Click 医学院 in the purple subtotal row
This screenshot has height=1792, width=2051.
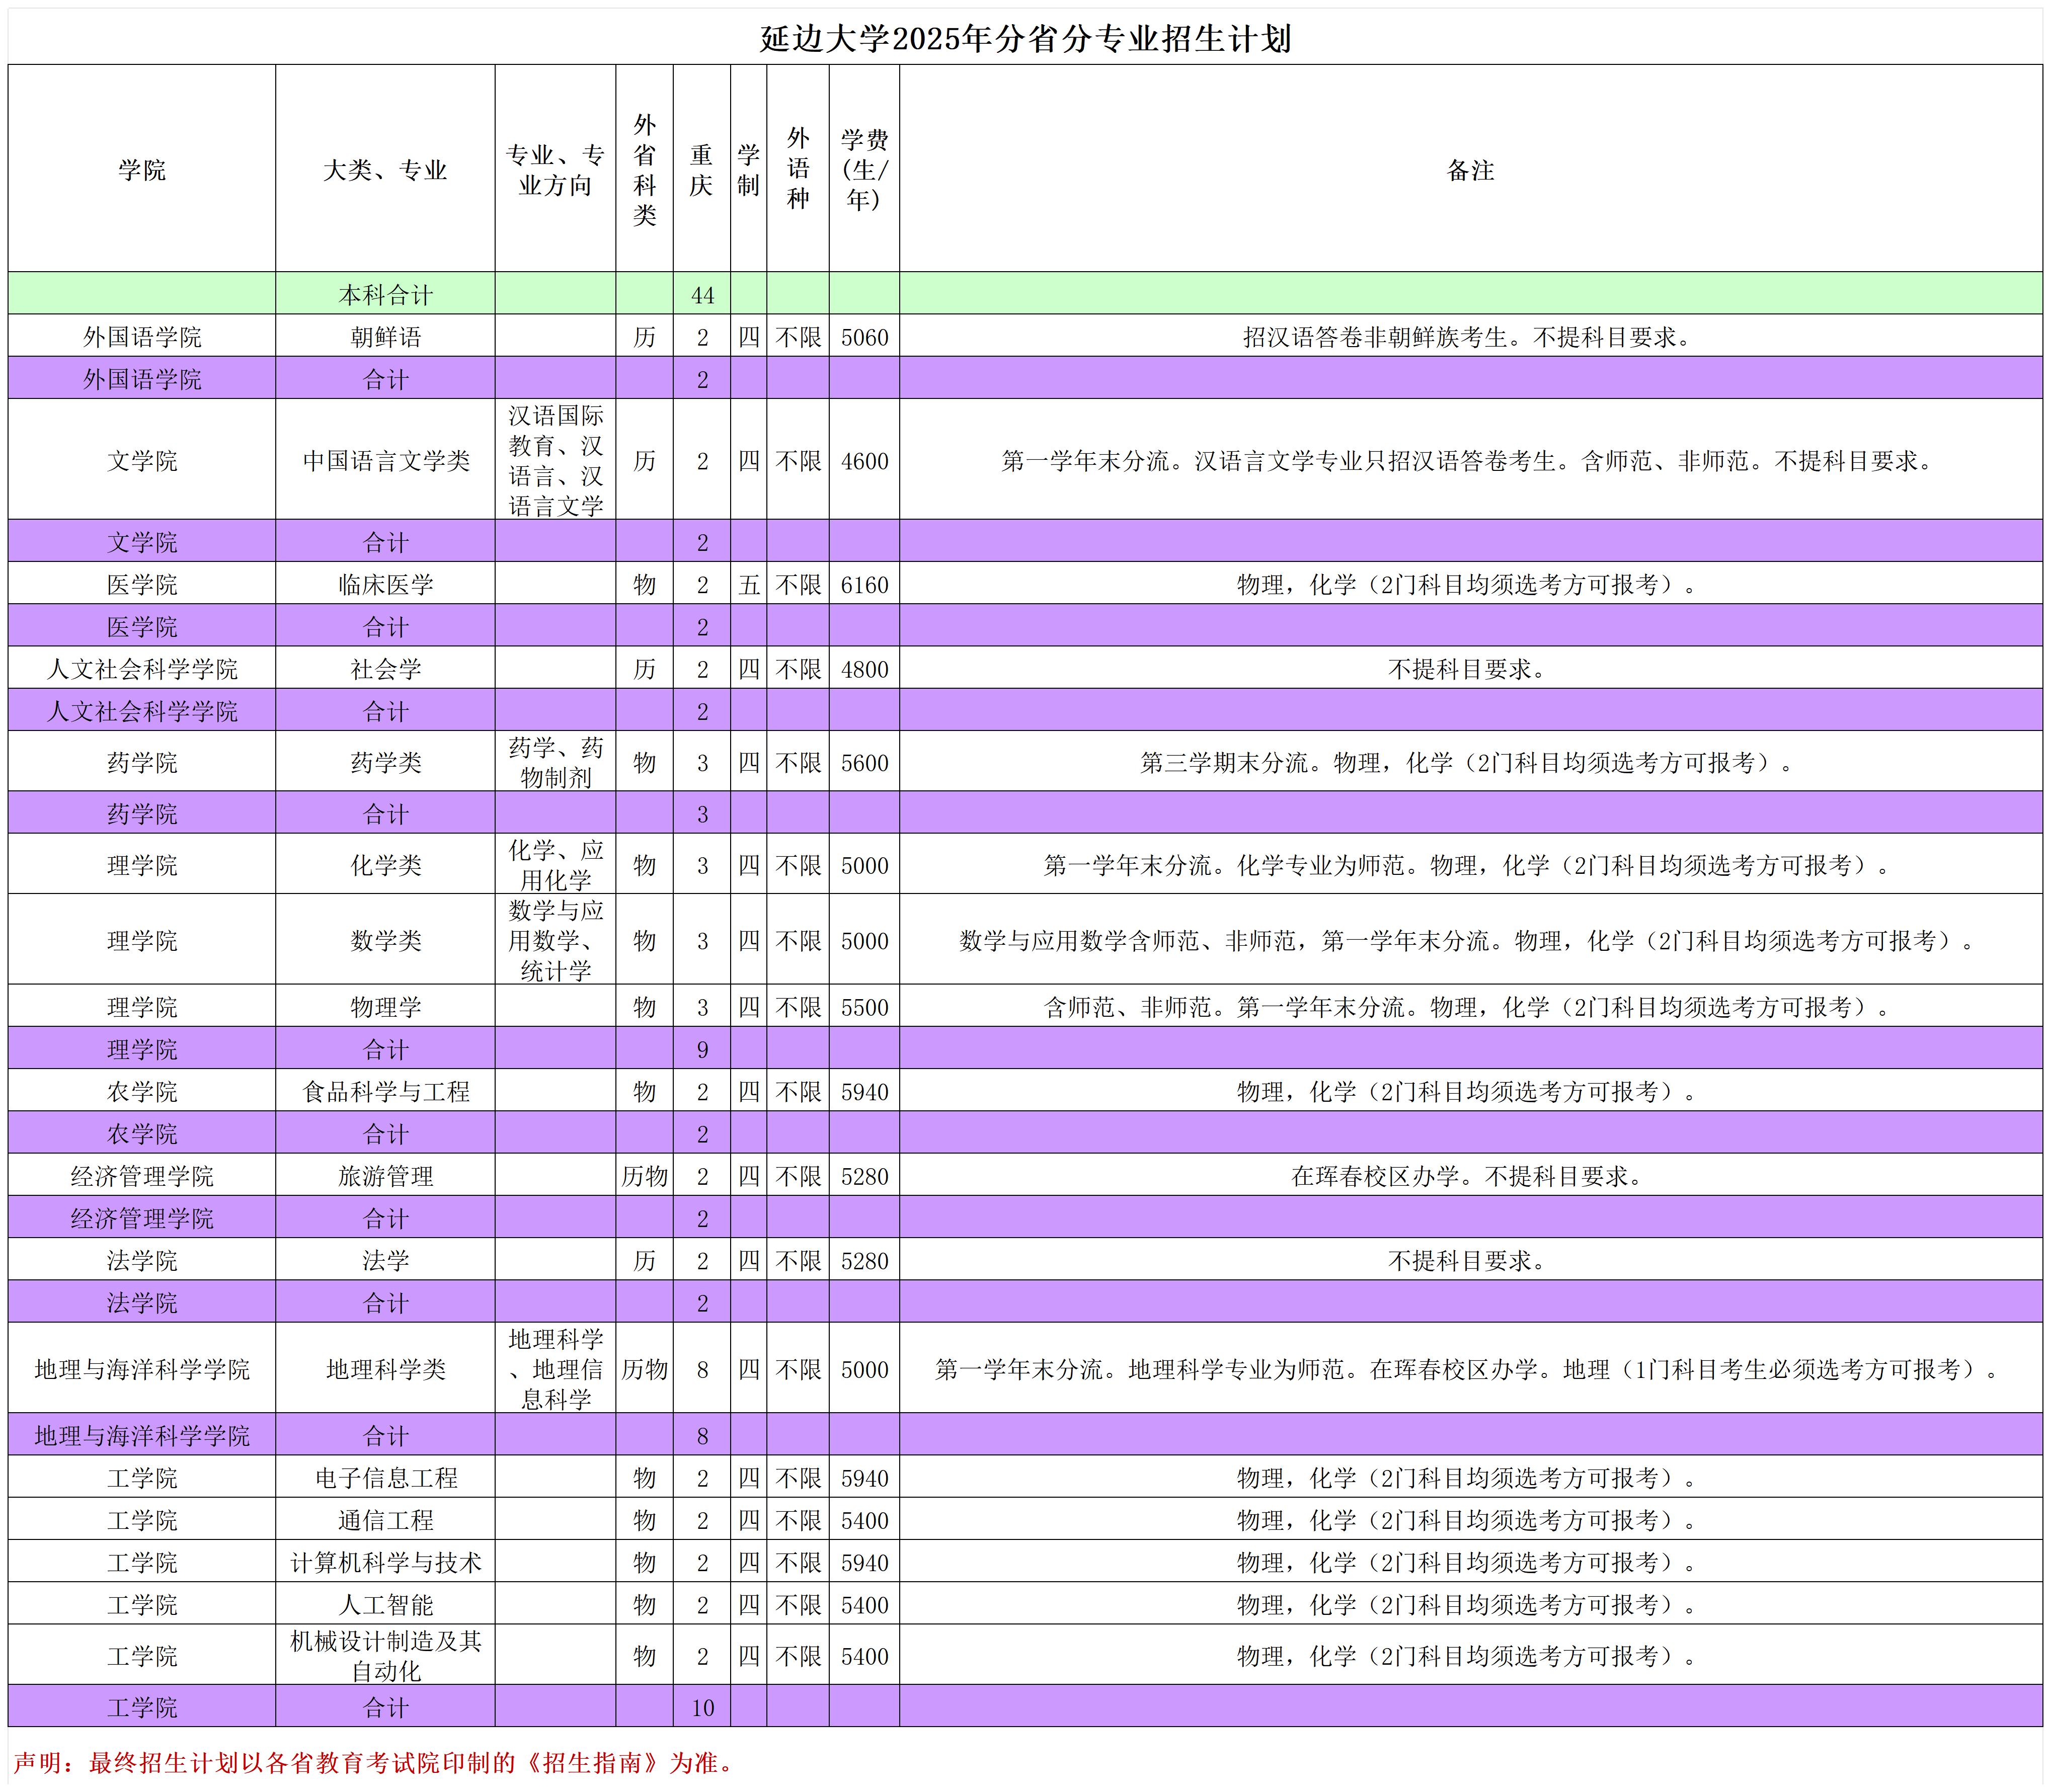coord(142,626)
